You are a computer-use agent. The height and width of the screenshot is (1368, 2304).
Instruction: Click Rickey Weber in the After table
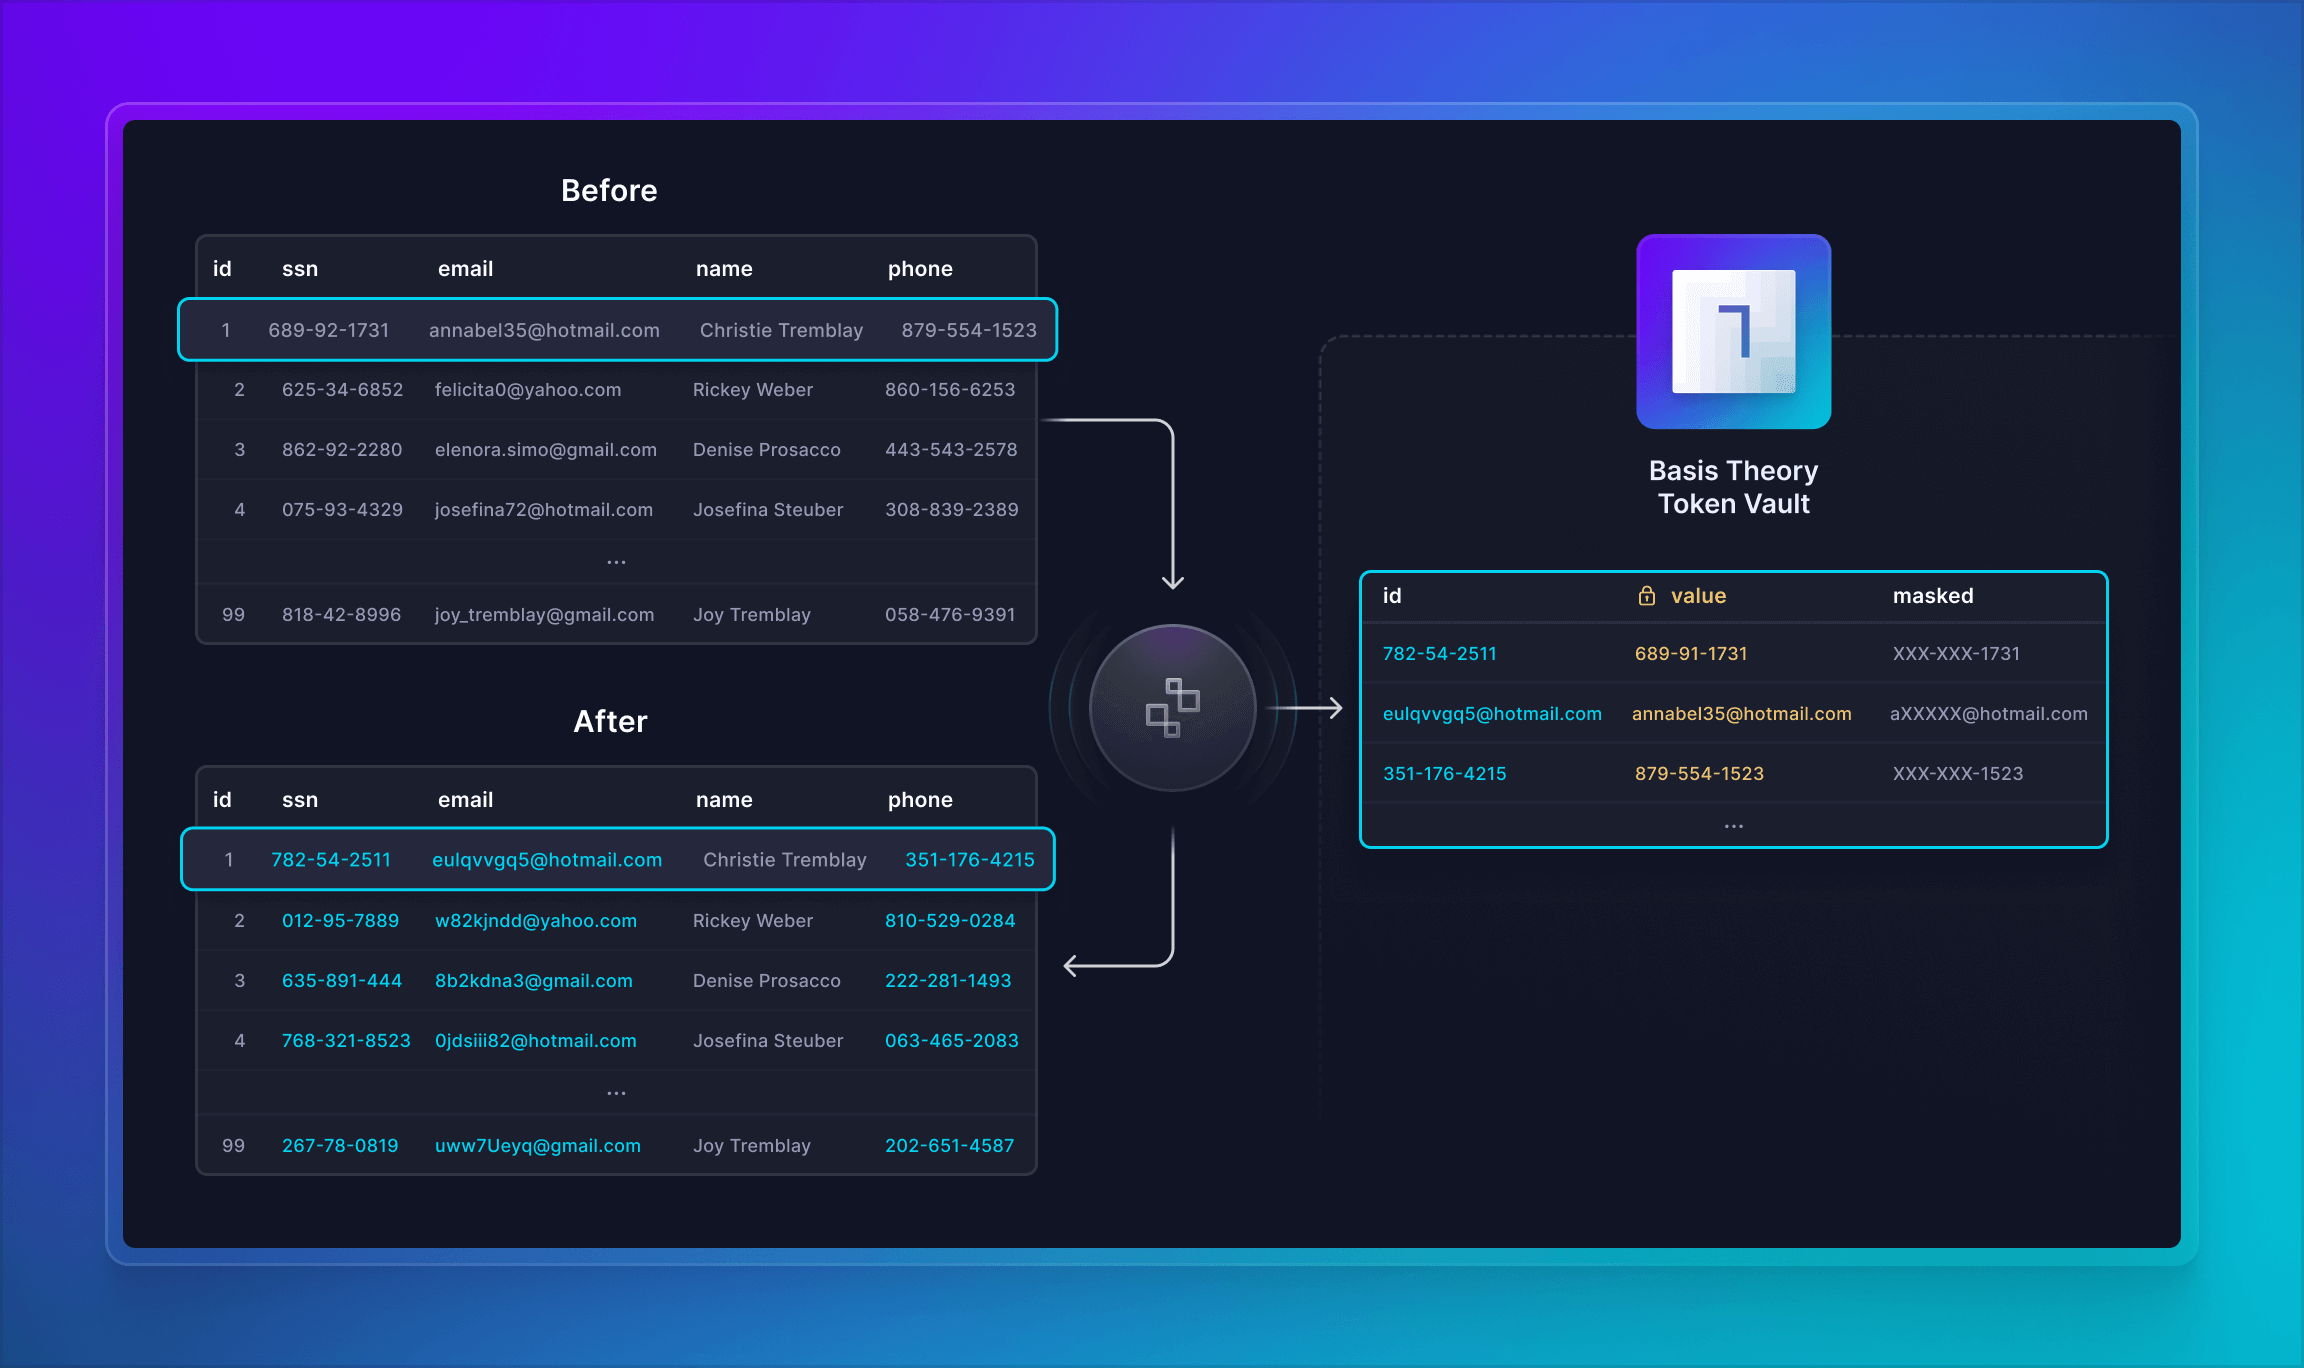coord(753,921)
